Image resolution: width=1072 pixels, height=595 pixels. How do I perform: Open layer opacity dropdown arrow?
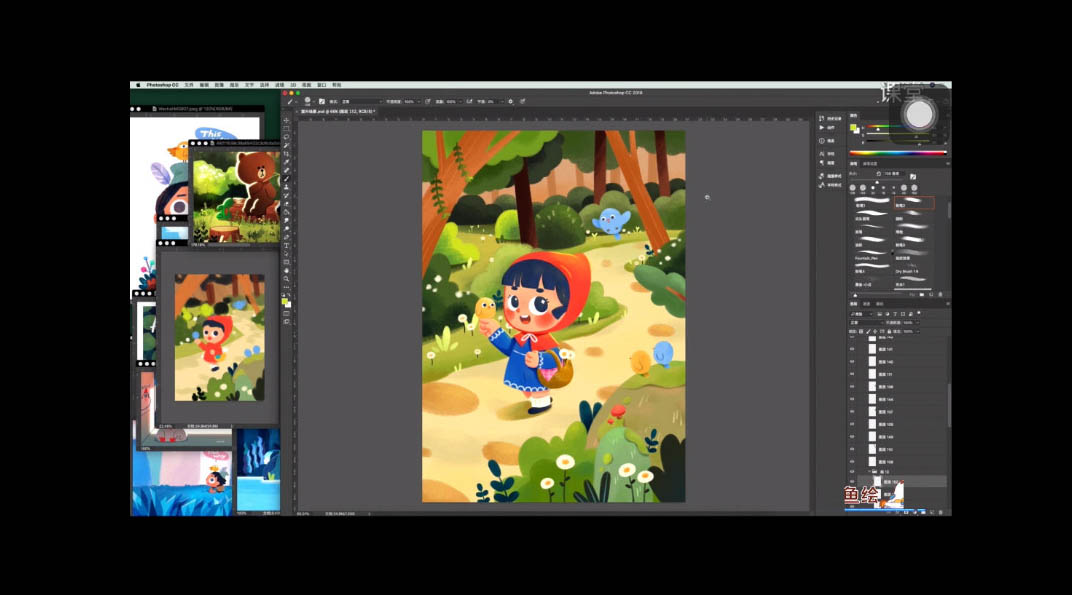(x=915, y=323)
